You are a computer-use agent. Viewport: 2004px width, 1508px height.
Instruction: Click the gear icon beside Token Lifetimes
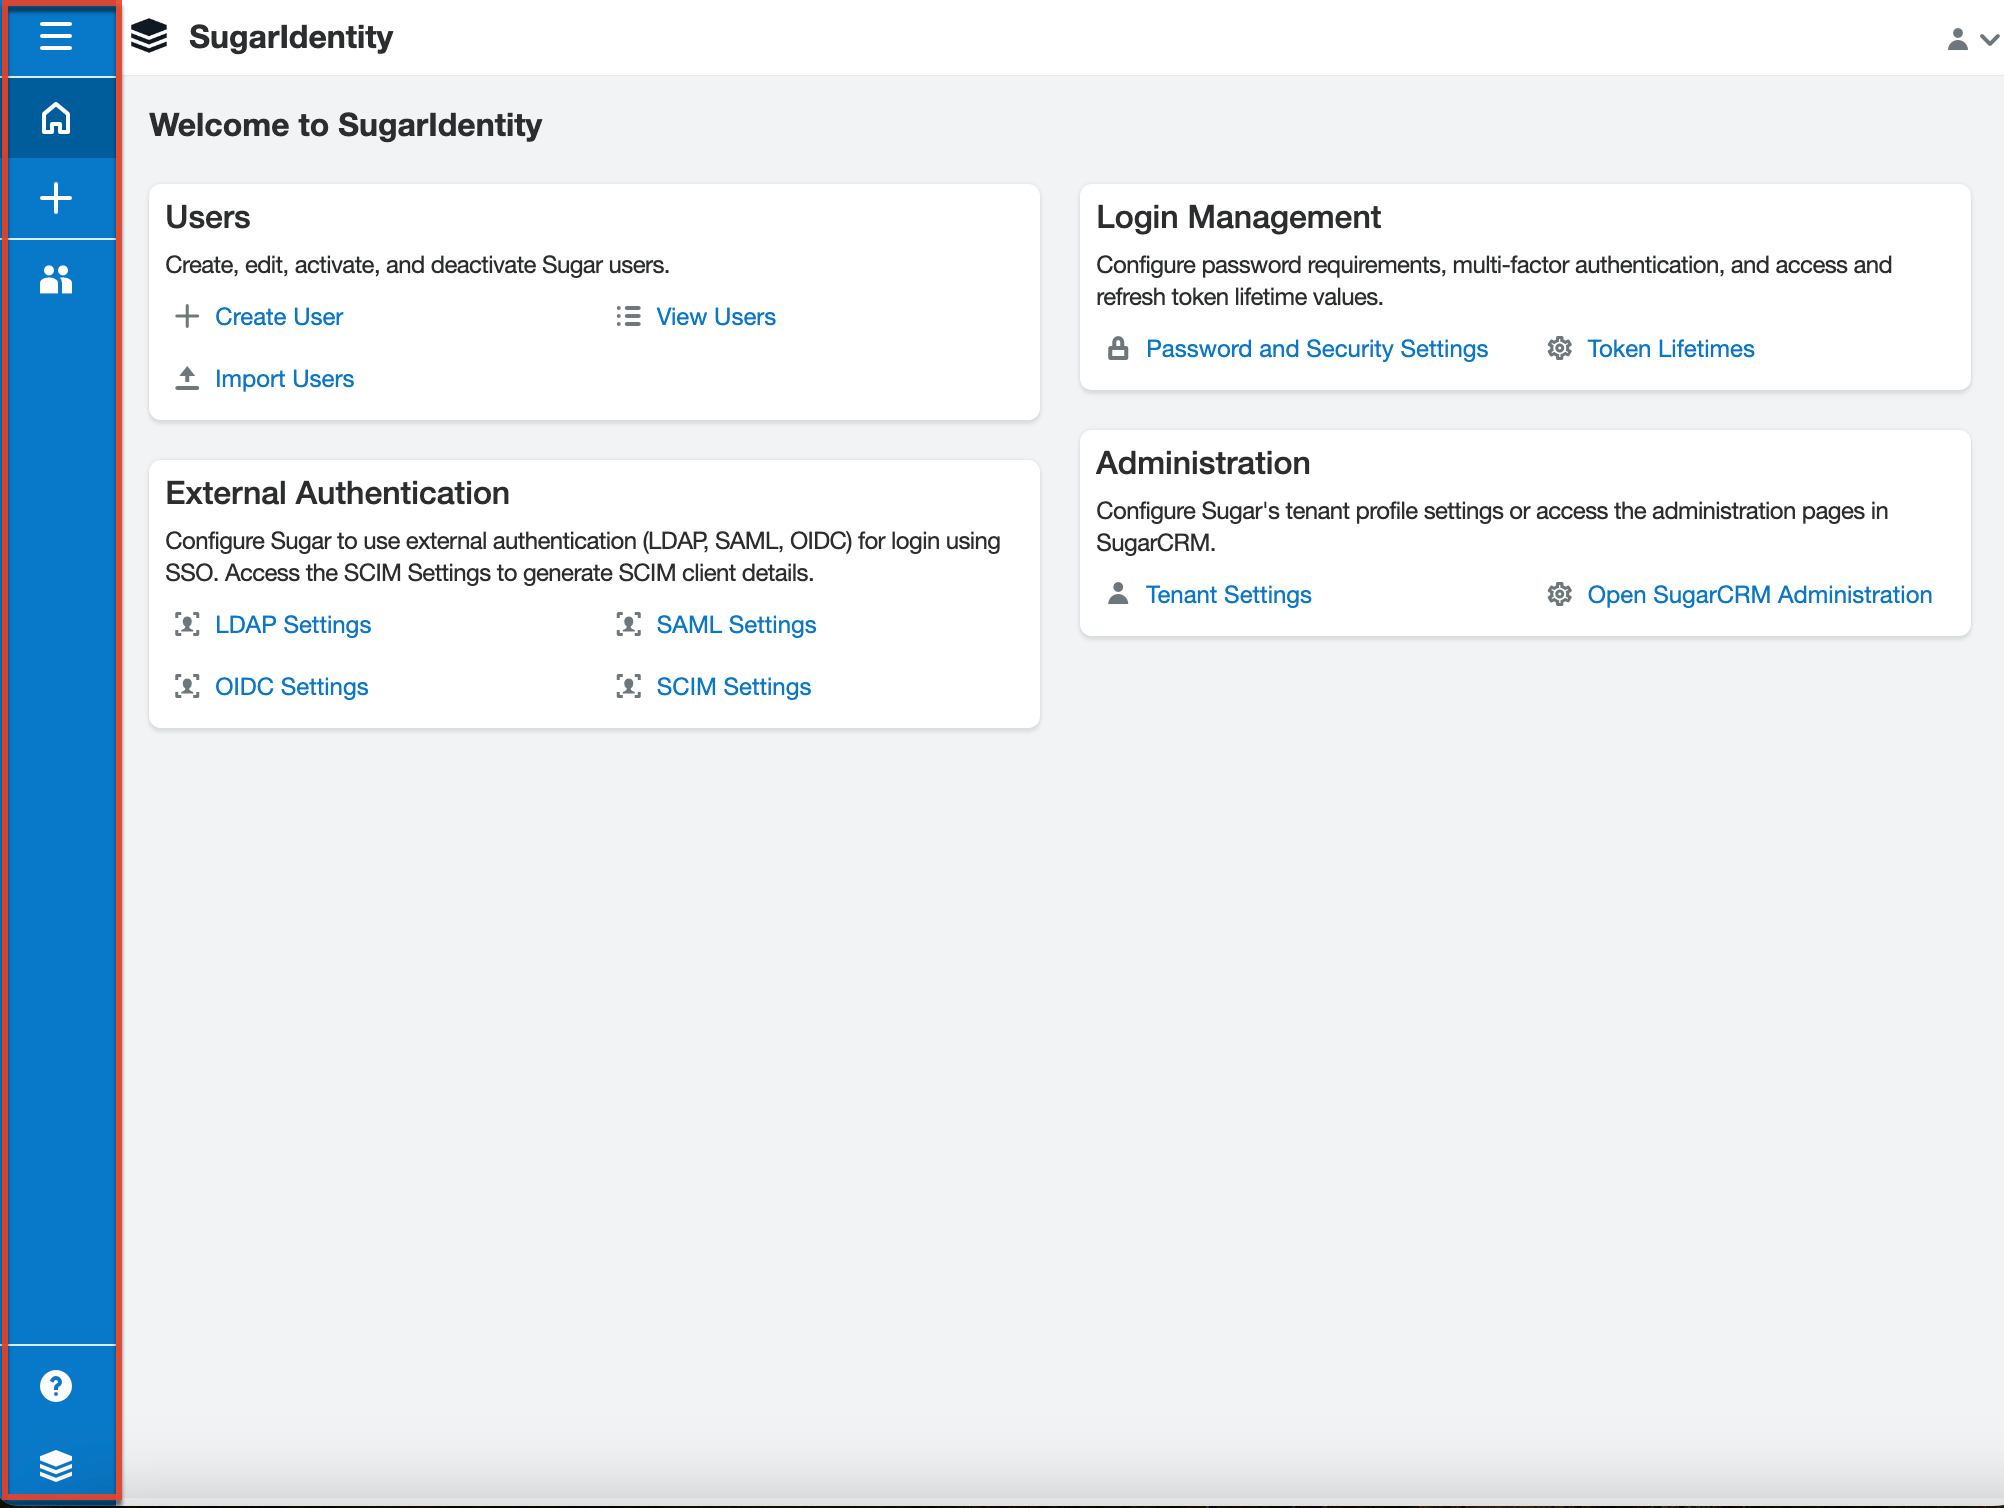coord(1559,348)
